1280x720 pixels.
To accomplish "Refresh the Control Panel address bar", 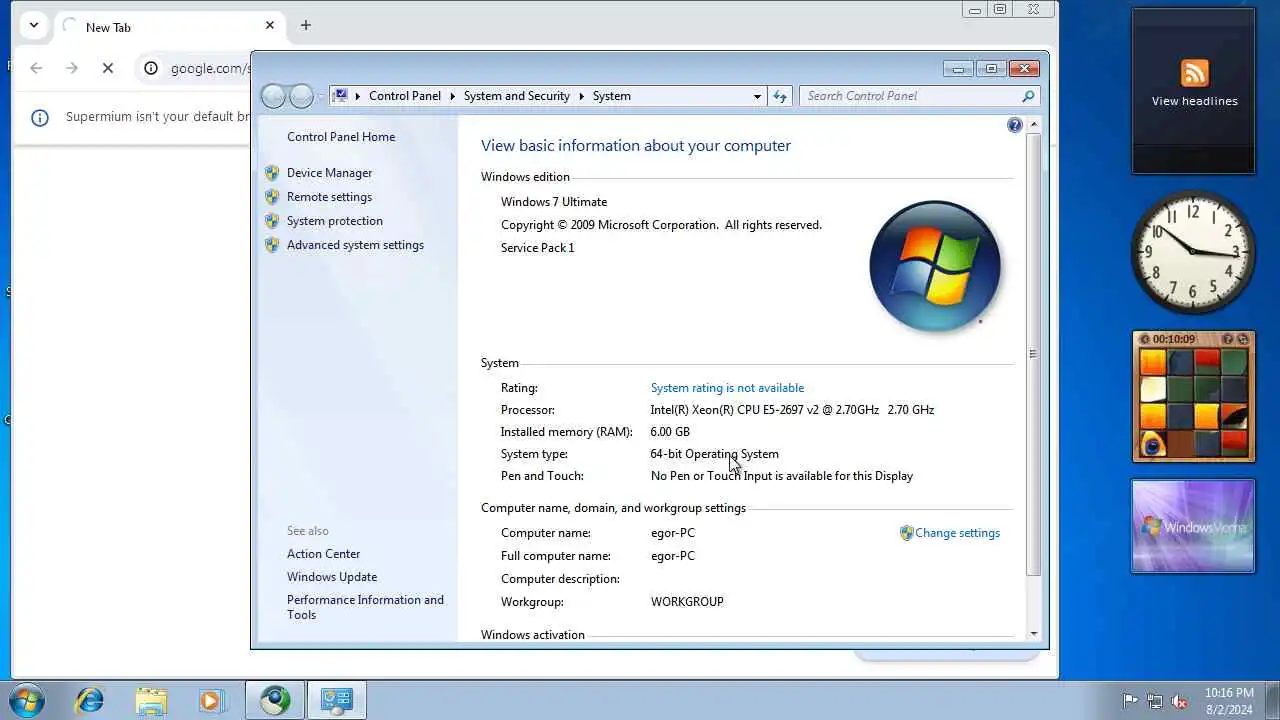I will click(780, 96).
